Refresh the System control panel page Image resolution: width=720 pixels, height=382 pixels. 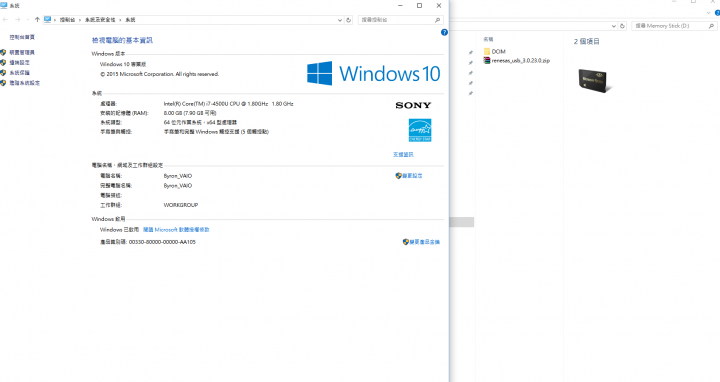click(x=349, y=20)
